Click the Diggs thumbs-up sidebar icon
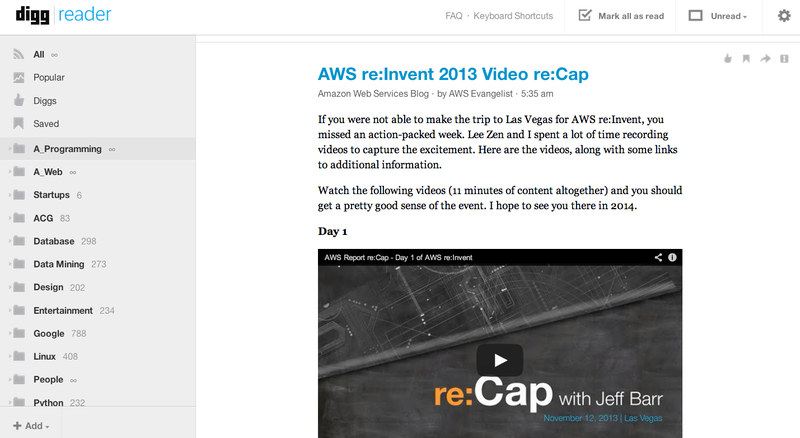Image resolution: width=800 pixels, height=438 pixels. [19, 100]
